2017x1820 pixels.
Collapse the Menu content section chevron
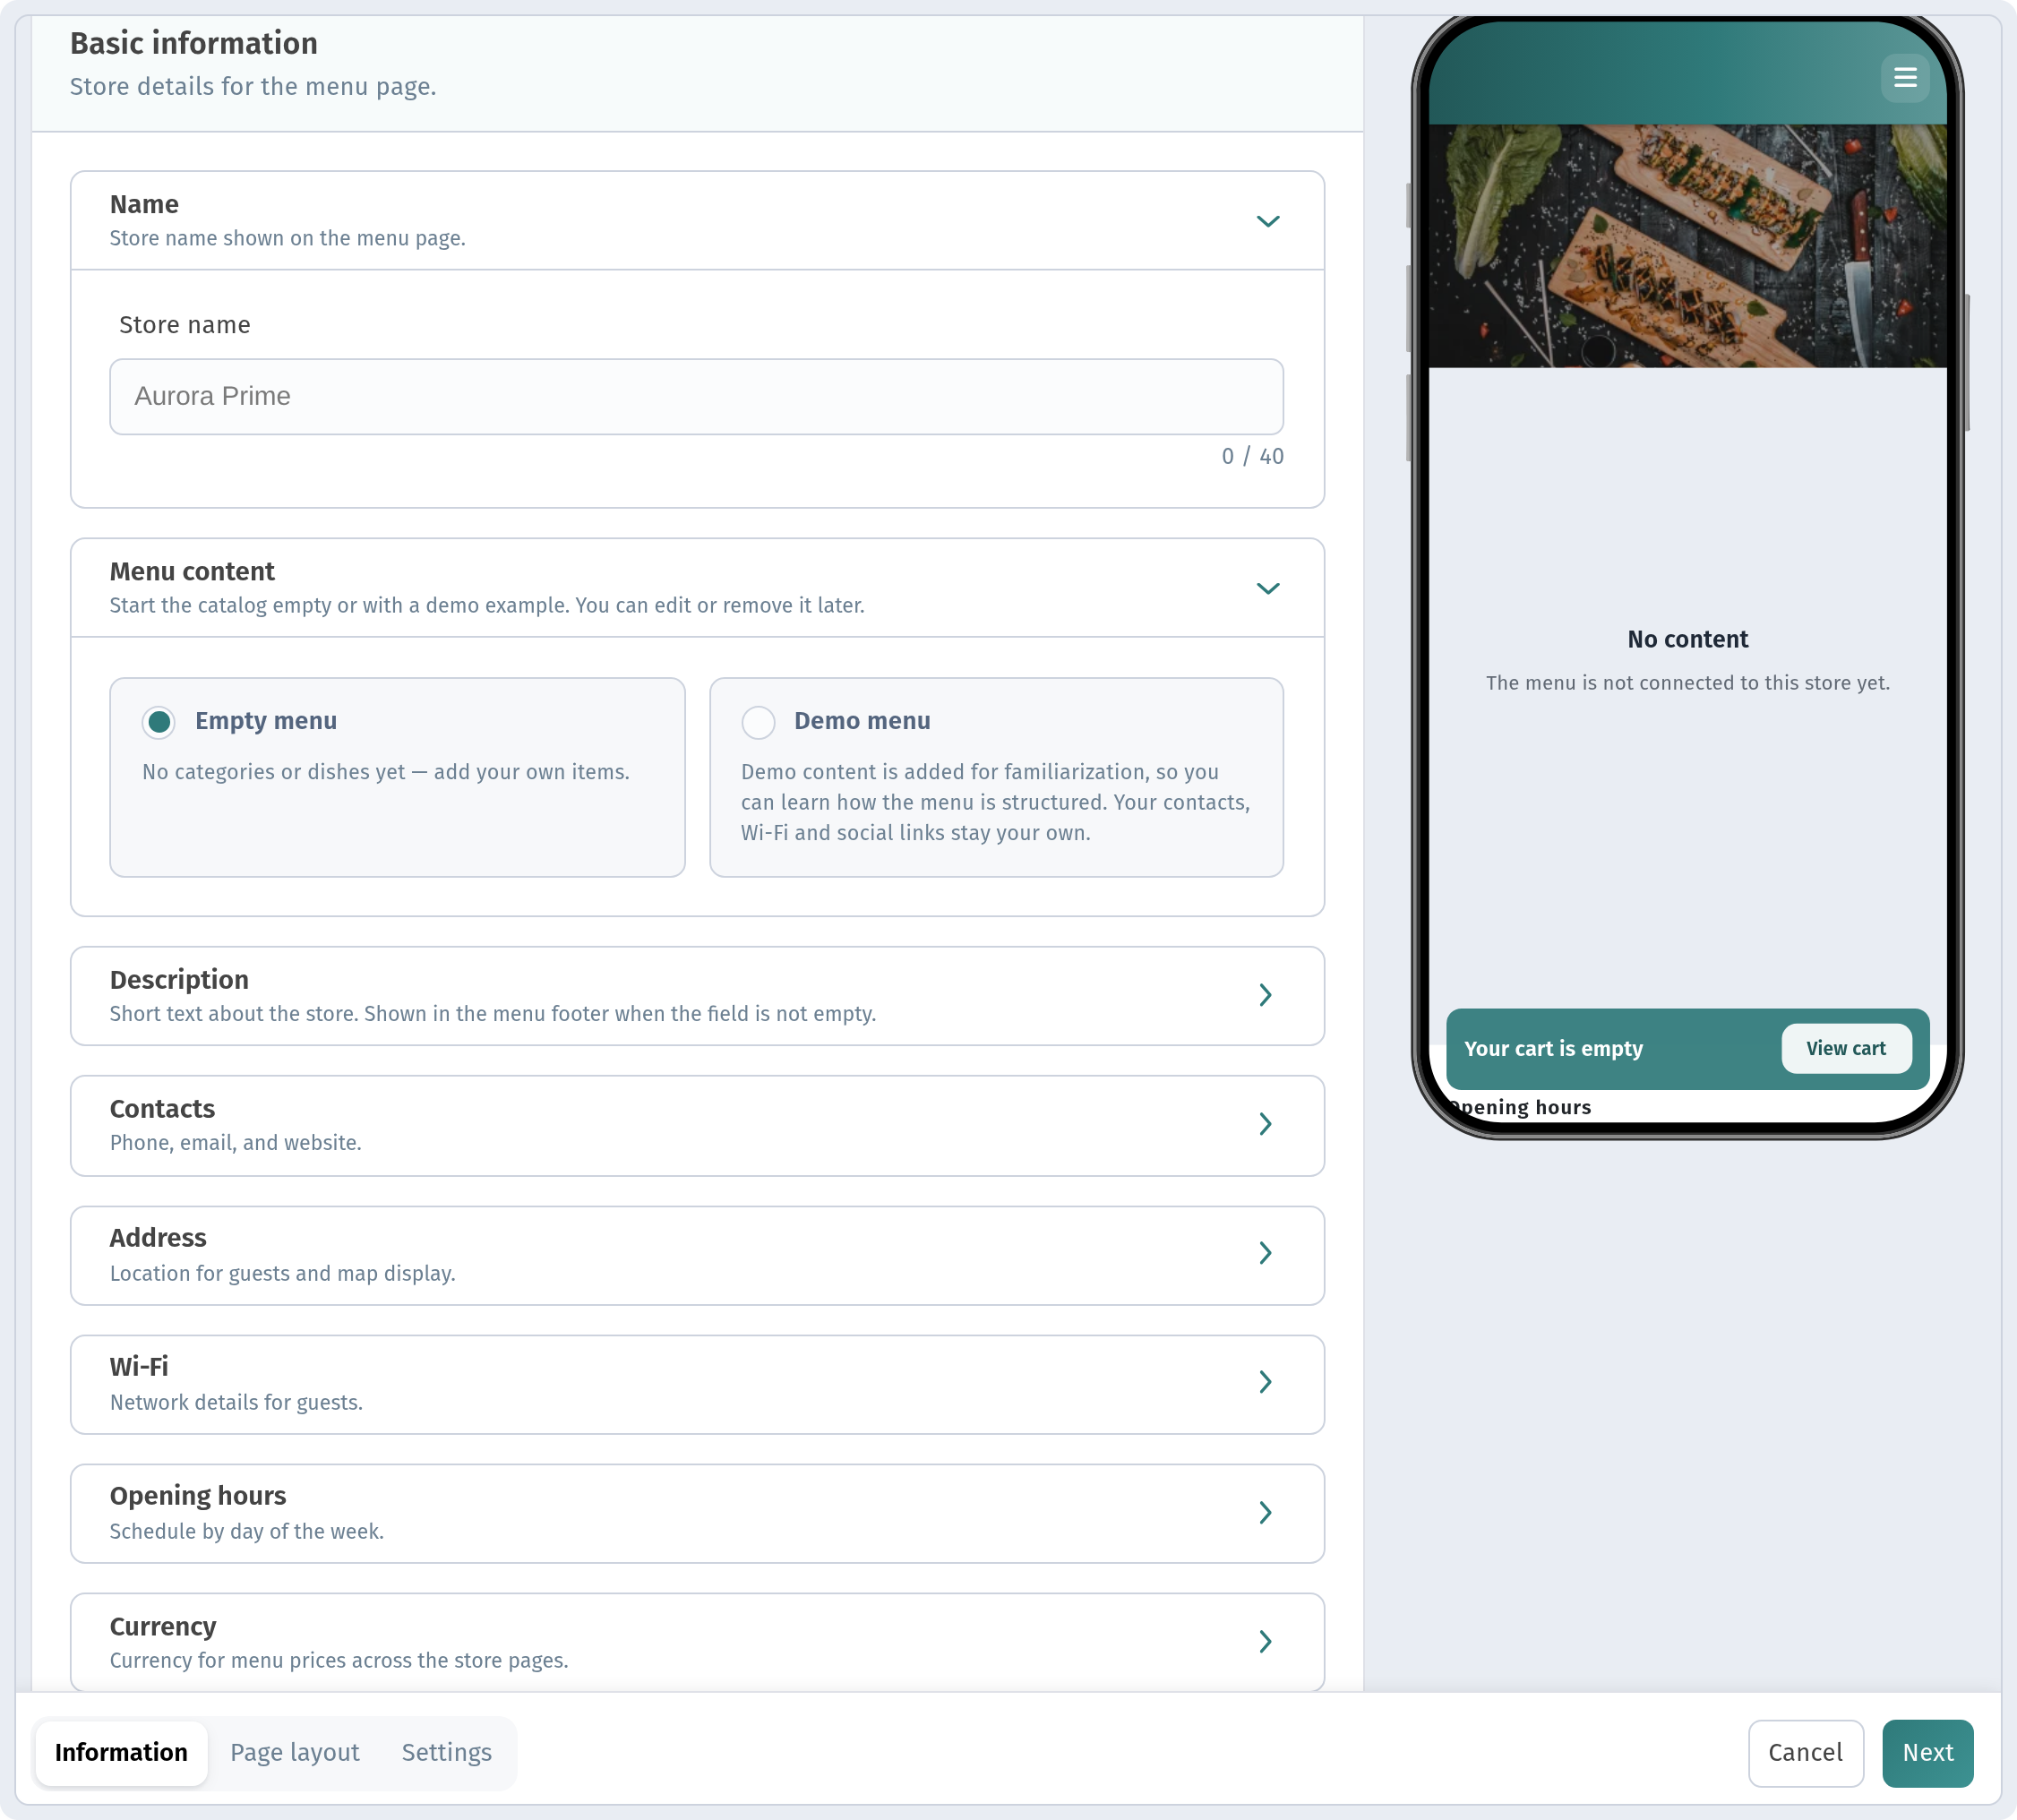pos(1267,588)
